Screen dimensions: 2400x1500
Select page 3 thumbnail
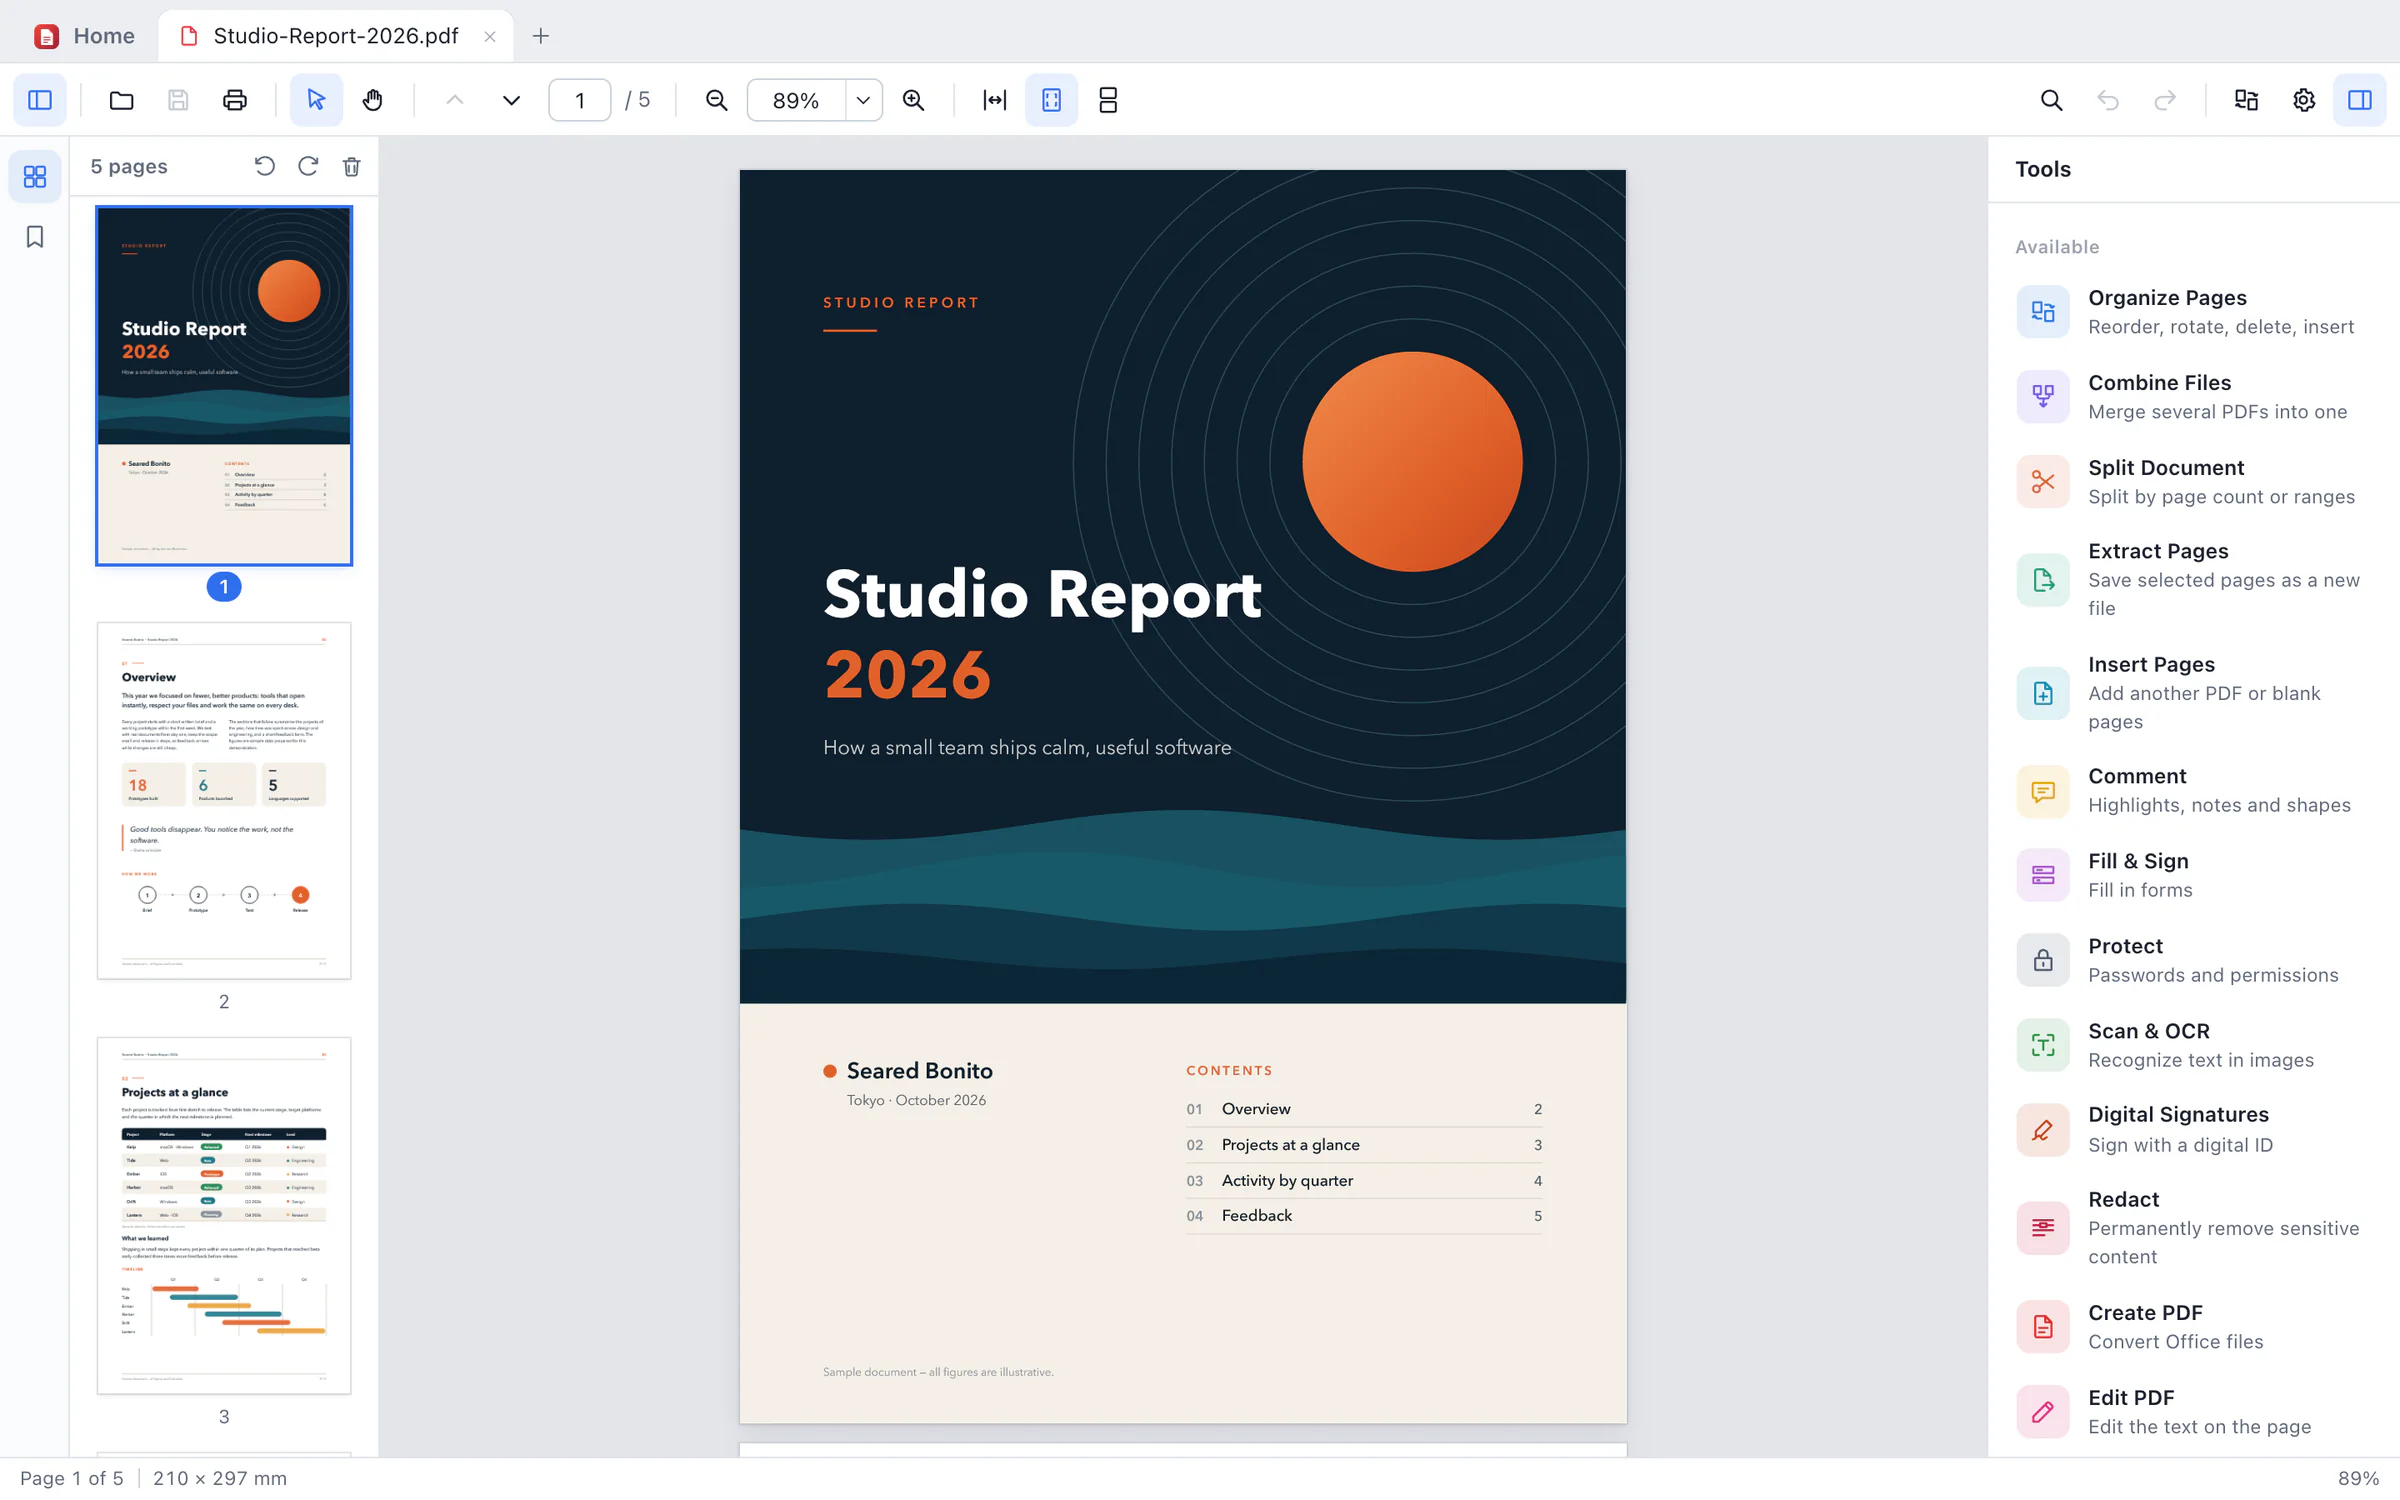(224, 1215)
